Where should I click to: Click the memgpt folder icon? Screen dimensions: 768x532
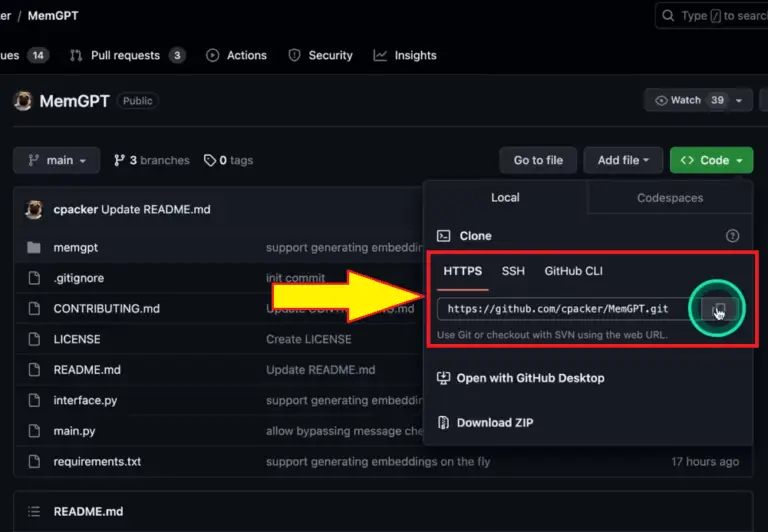34,247
